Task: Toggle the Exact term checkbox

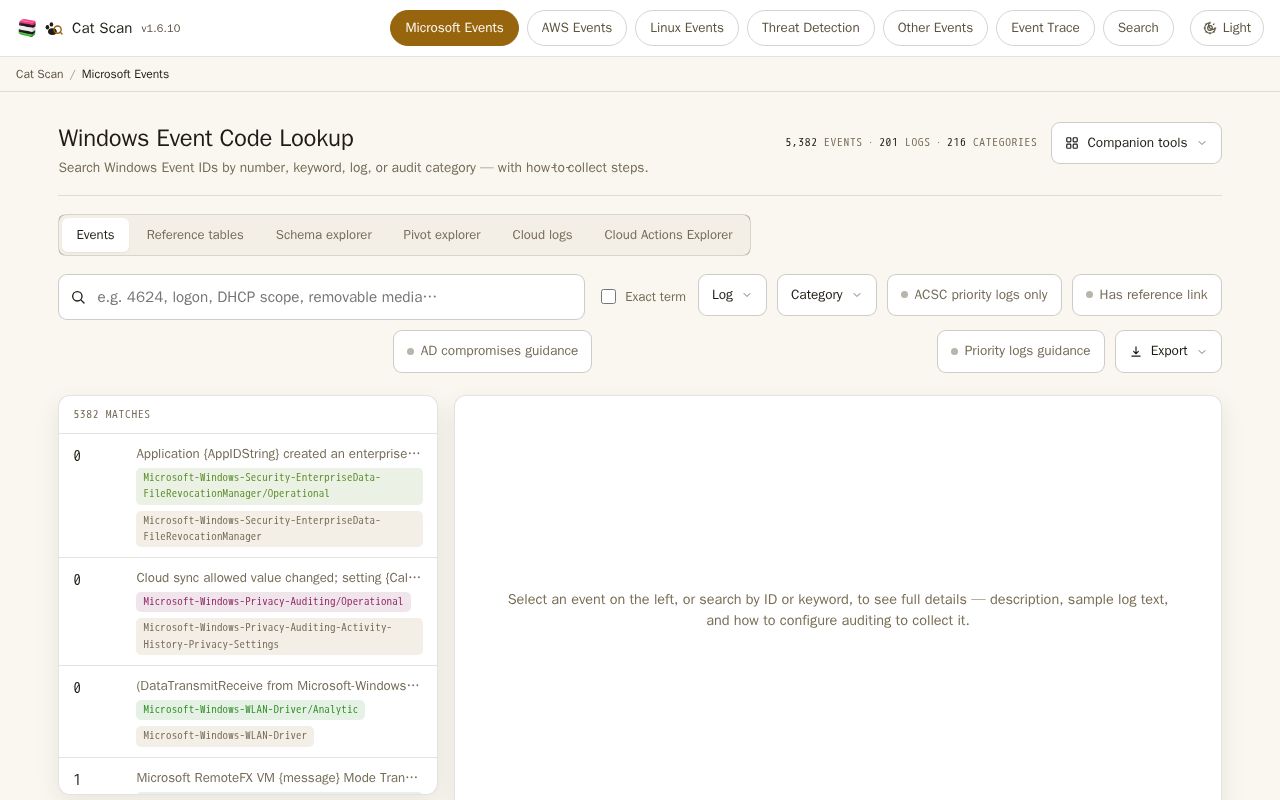Action: point(608,296)
